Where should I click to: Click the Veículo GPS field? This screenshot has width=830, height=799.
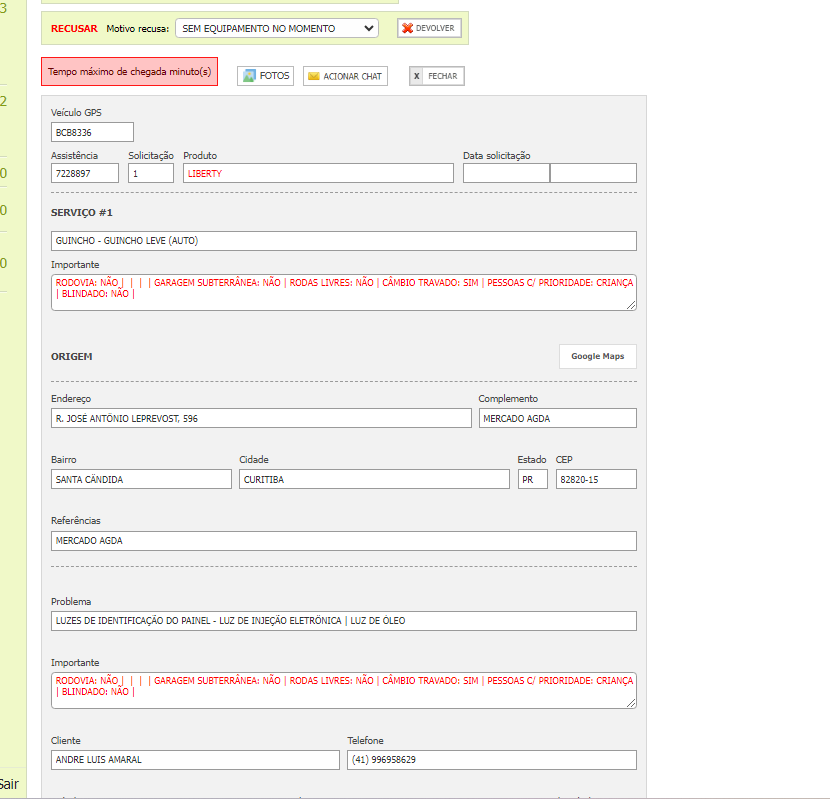[x=92, y=132]
